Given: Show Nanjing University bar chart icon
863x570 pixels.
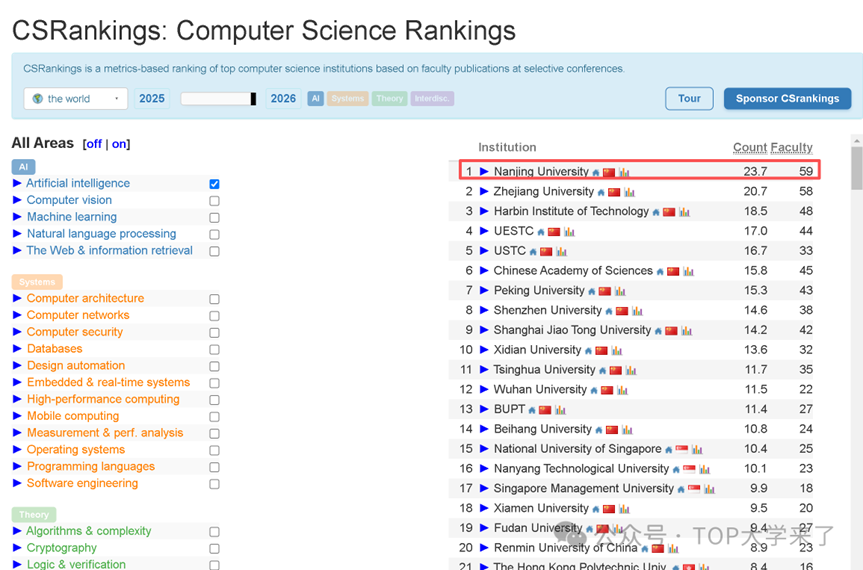Looking at the screenshot, I should click(624, 172).
